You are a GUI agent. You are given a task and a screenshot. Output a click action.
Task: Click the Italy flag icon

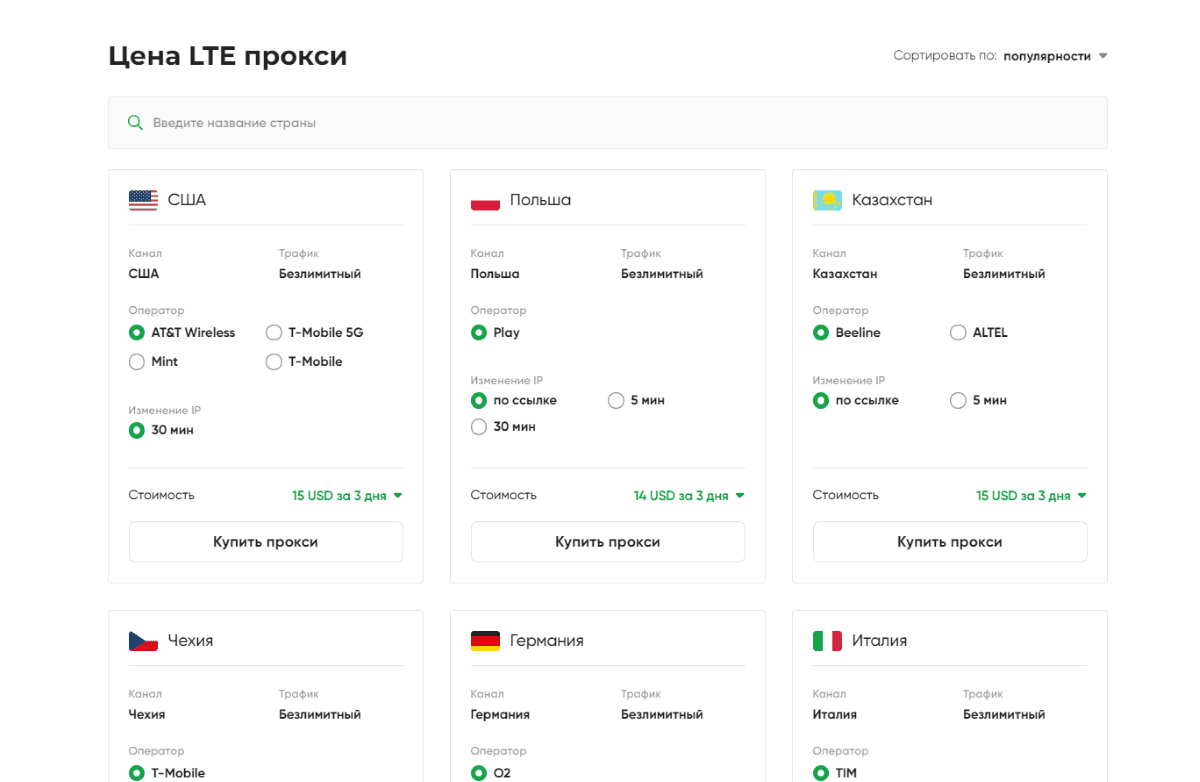tap(827, 641)
